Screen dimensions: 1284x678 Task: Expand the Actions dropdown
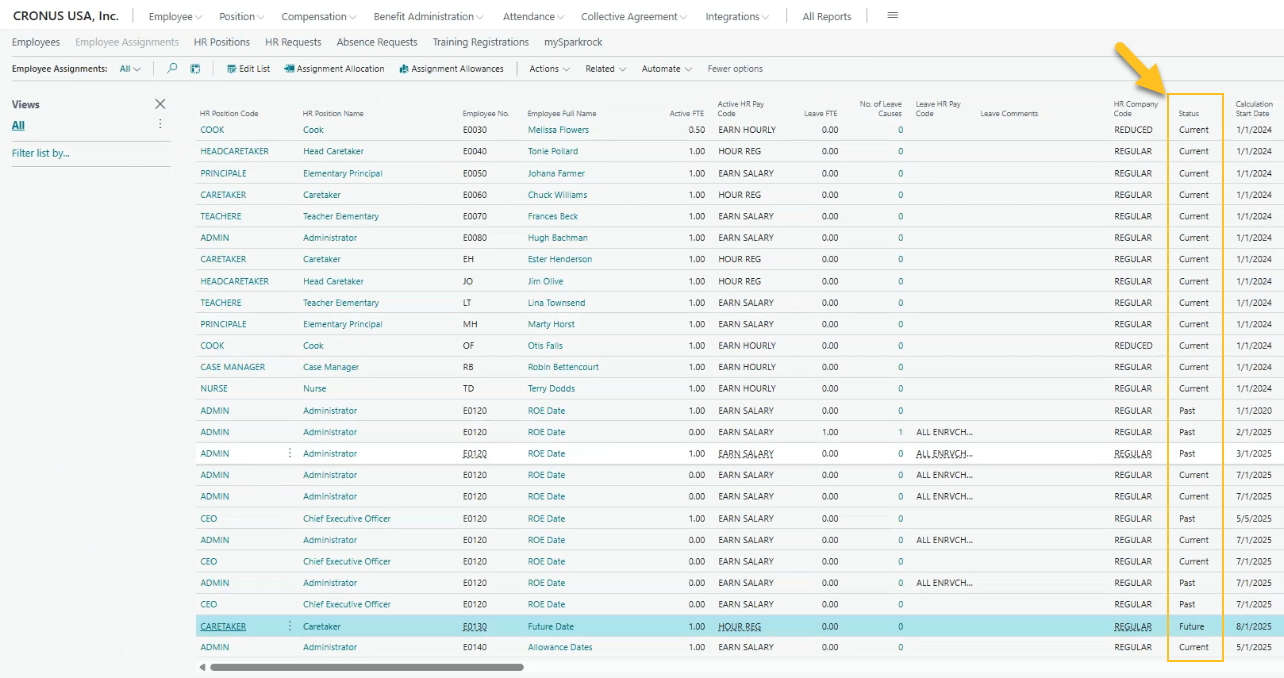coord(548,68)
